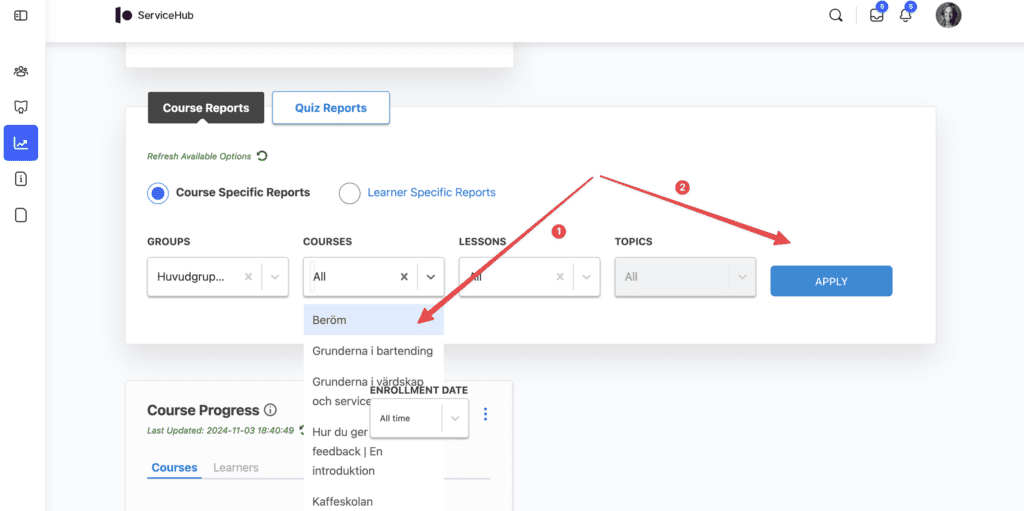1024x511 pixels.
Task: Open the inbox messages icon
Action: (x=876, y=16)
